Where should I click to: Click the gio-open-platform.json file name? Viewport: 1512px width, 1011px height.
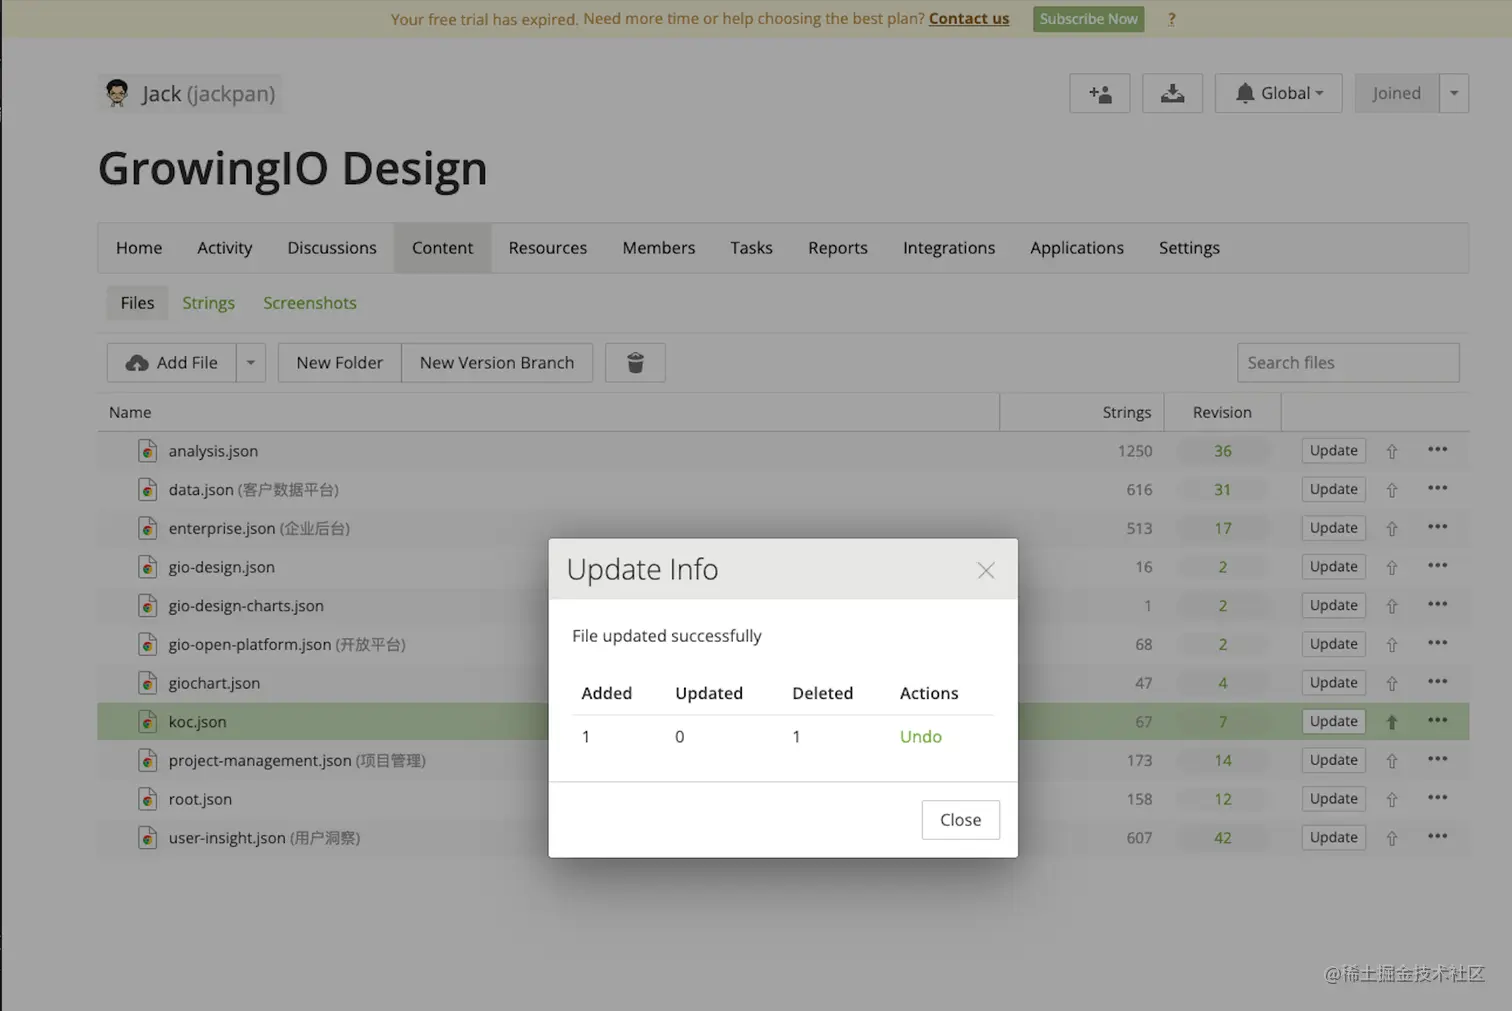[x=249, y=645]
